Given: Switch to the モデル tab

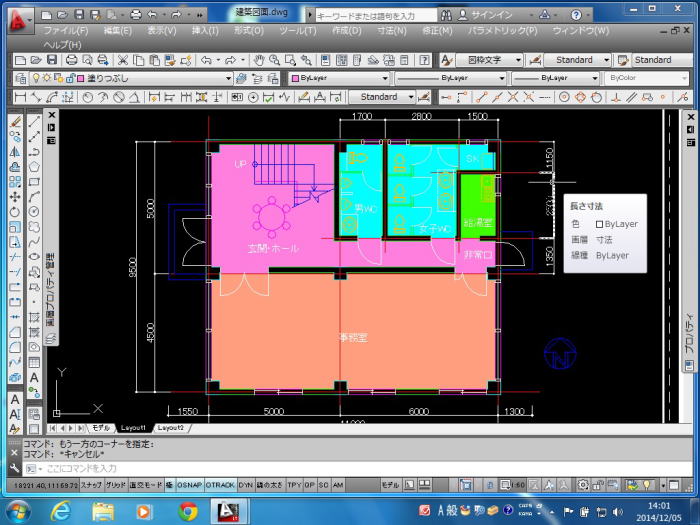Looking at the screenshot, I should [101, 428].
